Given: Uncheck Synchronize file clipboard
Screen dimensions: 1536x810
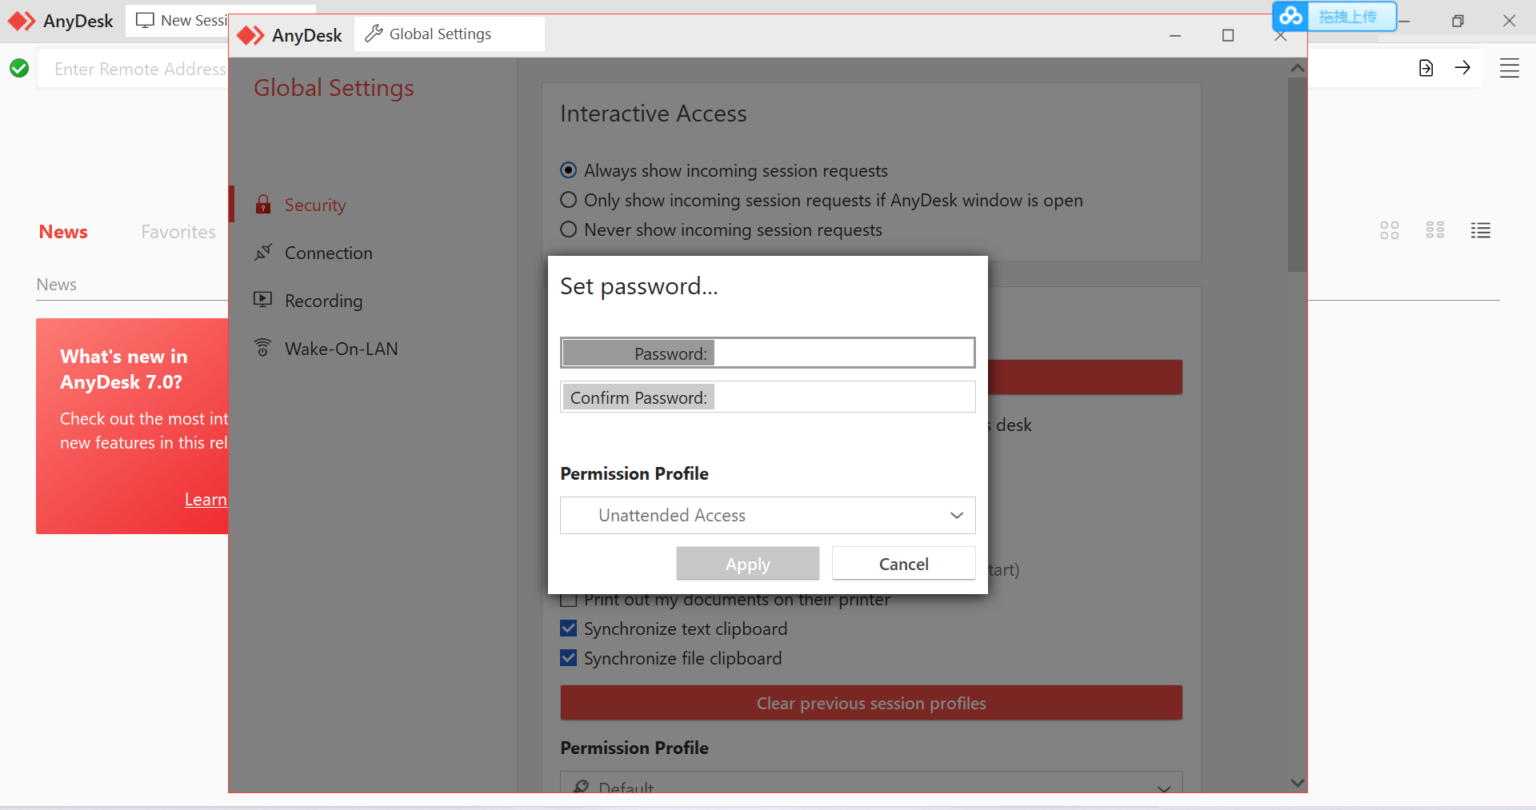Looking at the screenshot, I should (x=568, y=658).
